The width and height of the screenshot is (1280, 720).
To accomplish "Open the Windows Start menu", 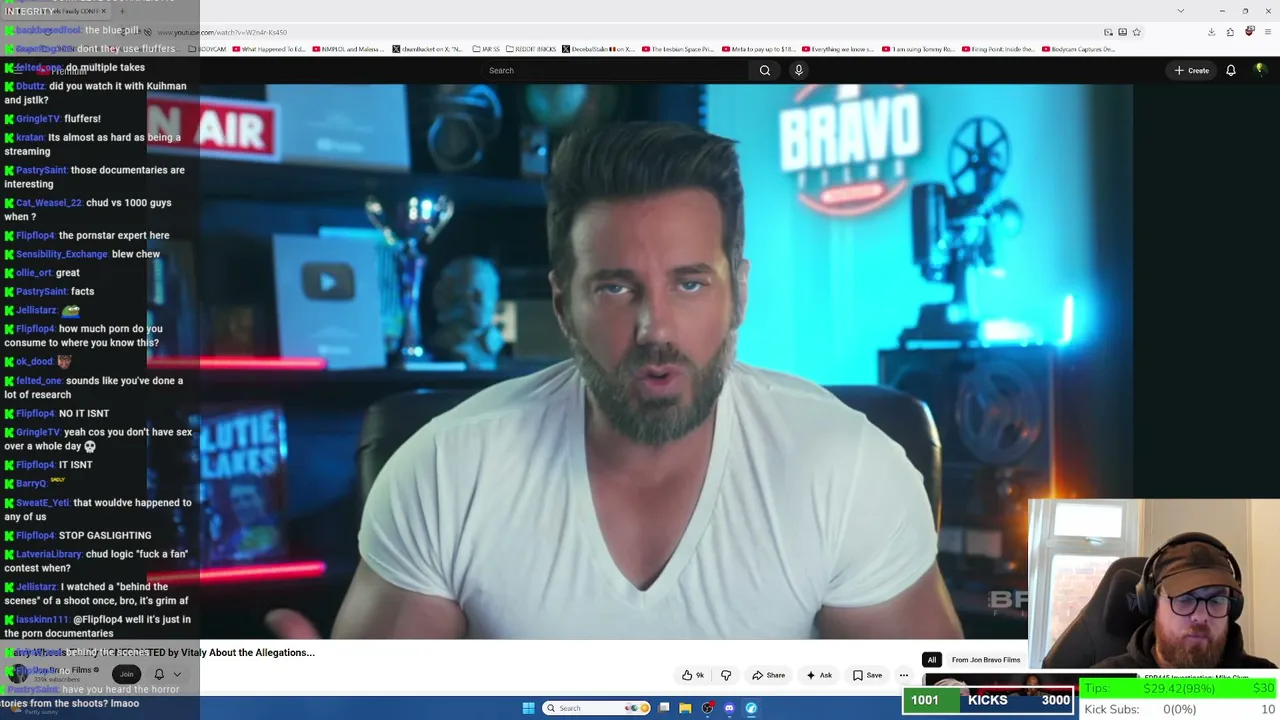I will 529,708.
